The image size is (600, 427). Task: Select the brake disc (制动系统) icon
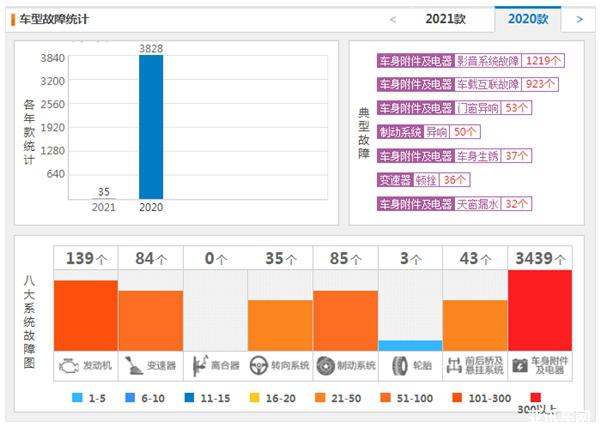coord(325,363)
